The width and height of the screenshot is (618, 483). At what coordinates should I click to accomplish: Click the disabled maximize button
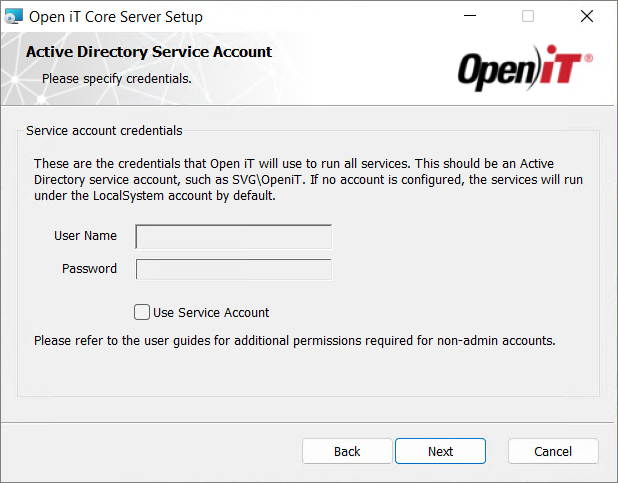point(528,16)
